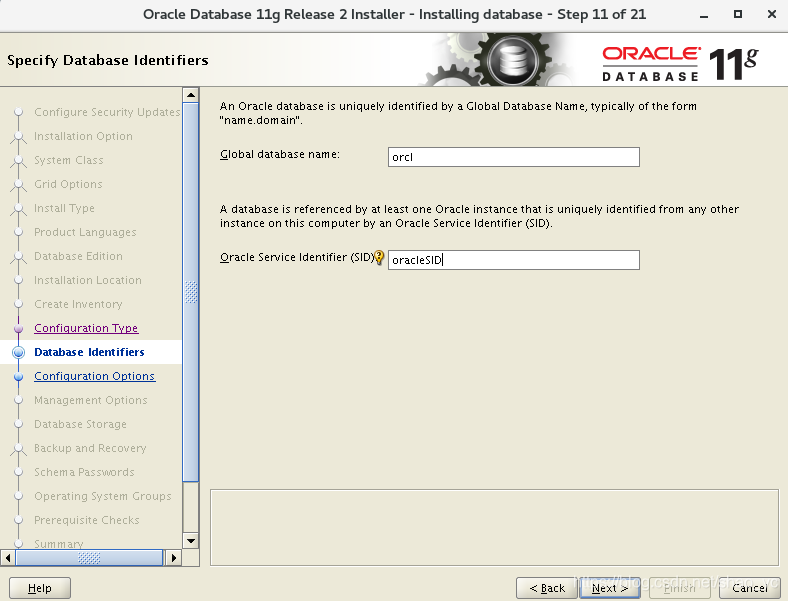The height and width of the screenshot is (601, 788).
Task: Click the Installation Location step
Action: (88, 280)
